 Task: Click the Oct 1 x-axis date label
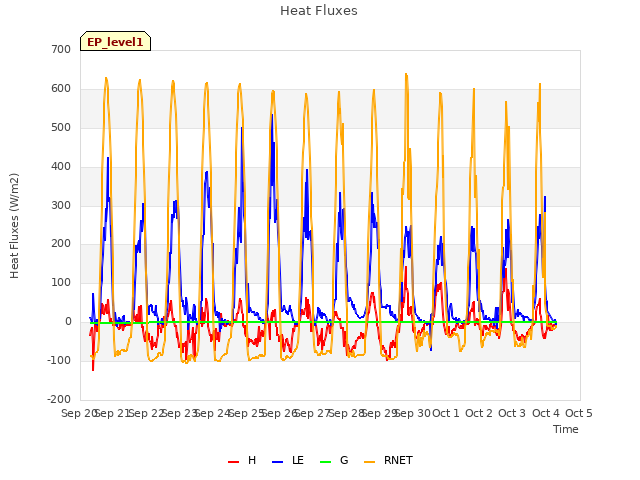[446, 413]
